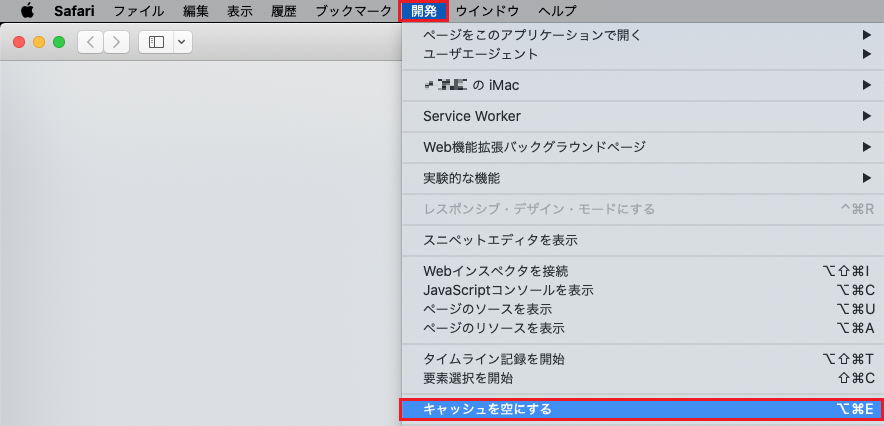Image resolution: width=884 pixels, height=426 pixels.
Task: Click the green full-screen window button
Action: (59, 42)
